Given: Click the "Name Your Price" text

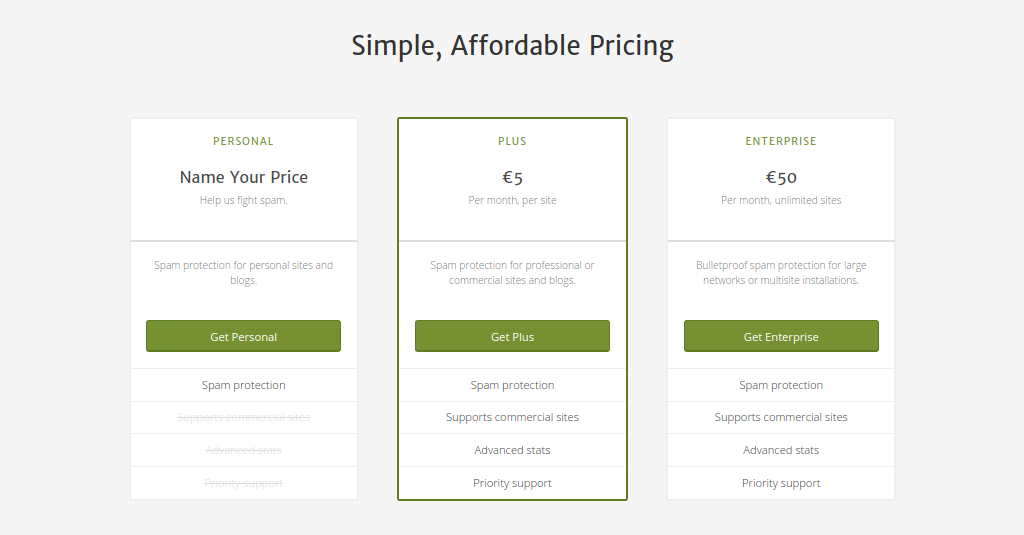Looking at the screenshot, I should tap(243, 177).
